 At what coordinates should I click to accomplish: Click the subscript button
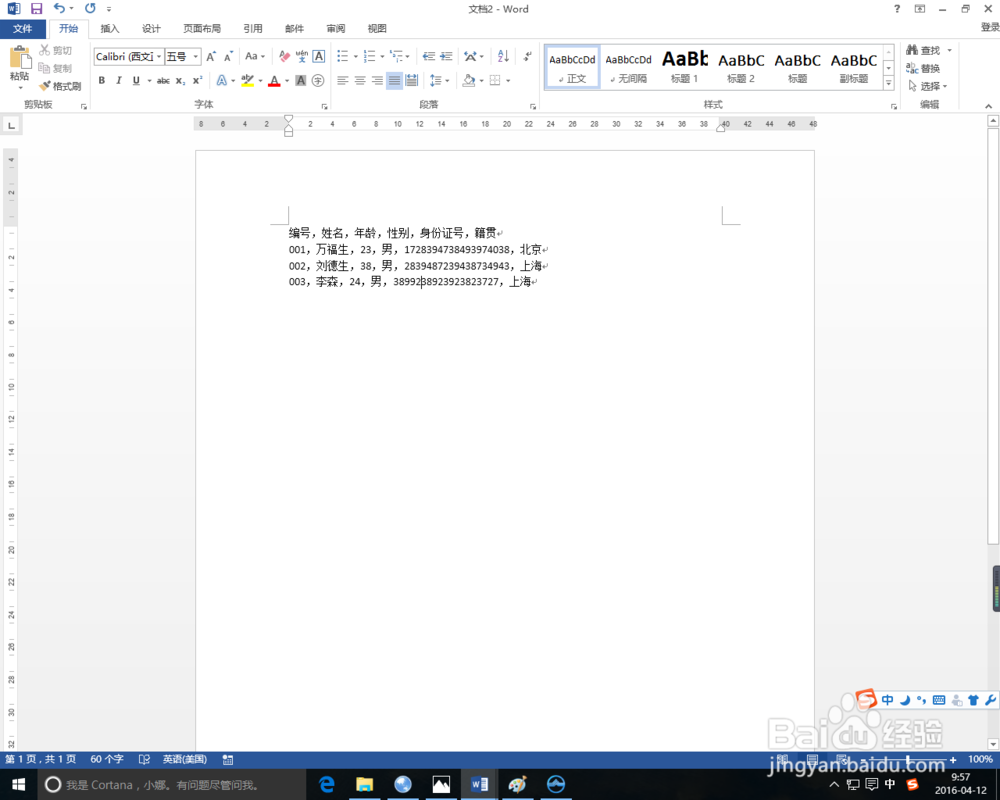click(x=180, y=80)
